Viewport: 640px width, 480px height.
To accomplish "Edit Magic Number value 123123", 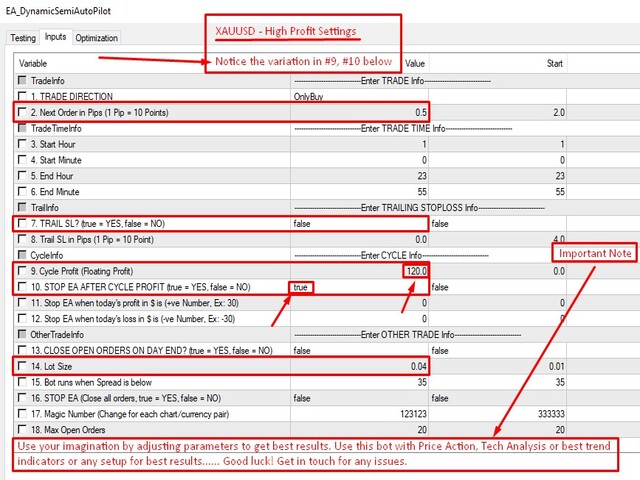I will pyautogui.click(x=360, y=414).
